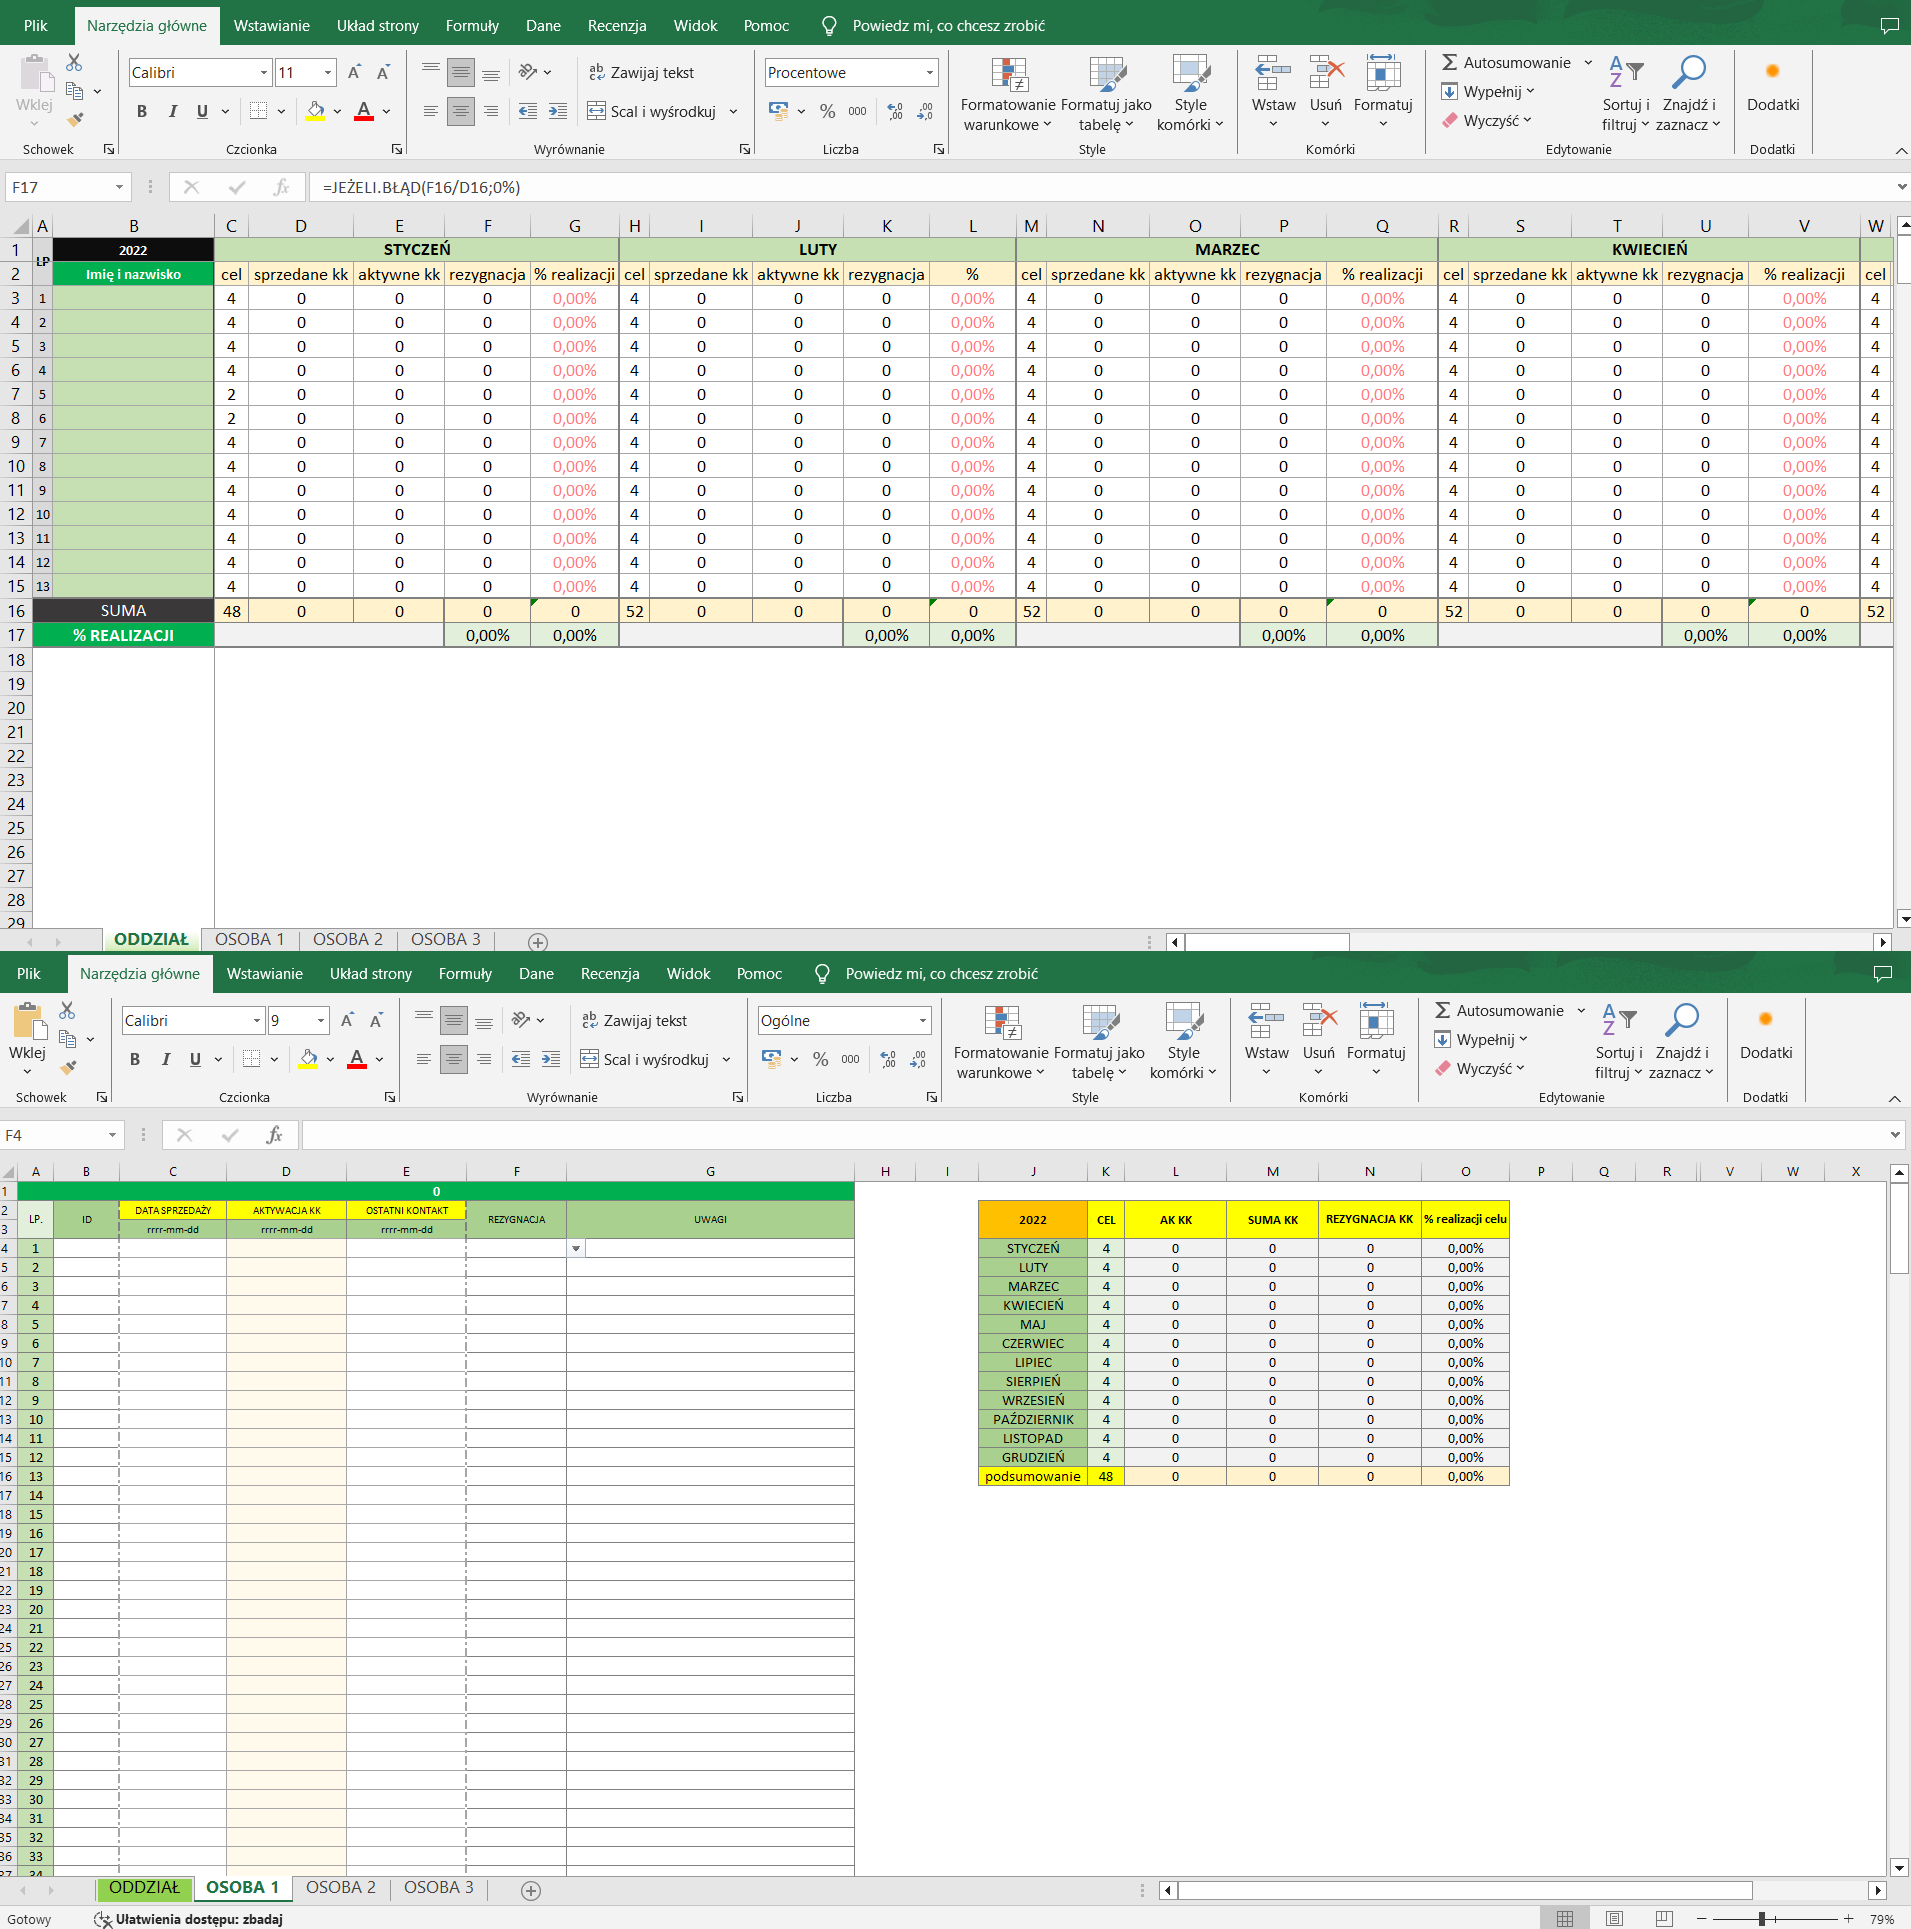Expand Scal i wyśrodkuj arrow in upper window
The height and width of the screenshot is (1929, 1911).
click(x=733, y=111)
